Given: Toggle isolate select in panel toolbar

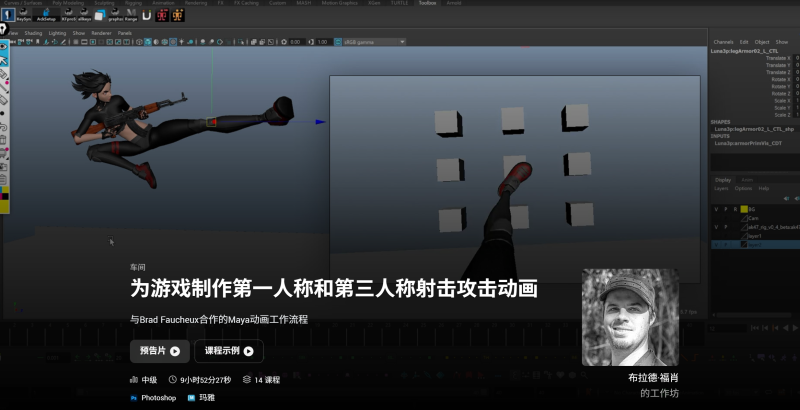Looking at the screenshot, I should pyautogui.click(x=242, y=42).
